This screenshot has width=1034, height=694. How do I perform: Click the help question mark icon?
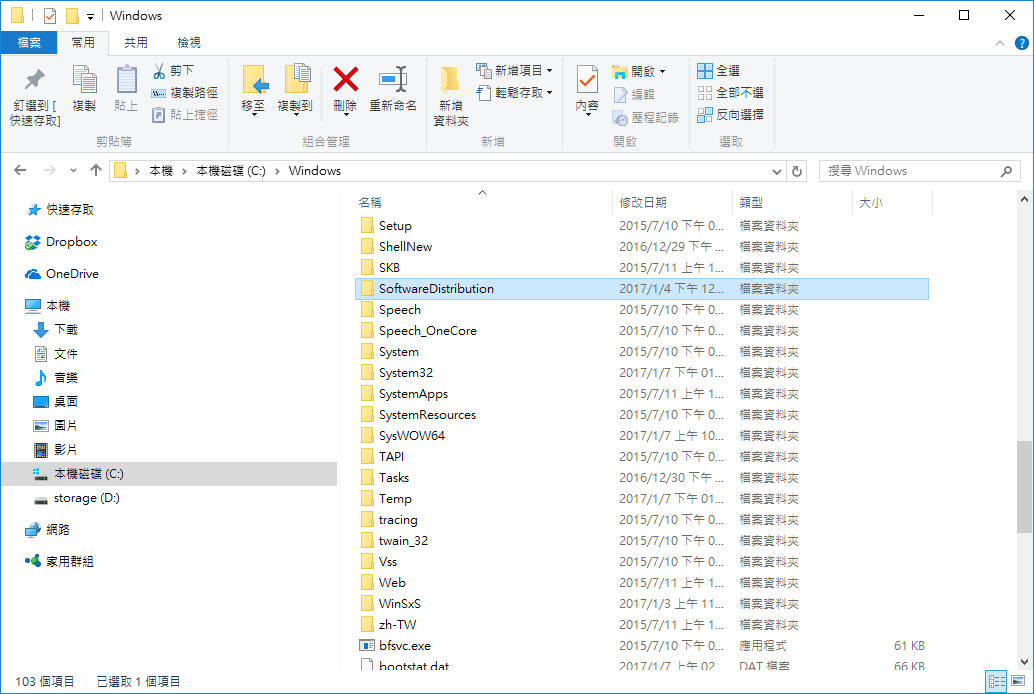(x=1021, y=43)
